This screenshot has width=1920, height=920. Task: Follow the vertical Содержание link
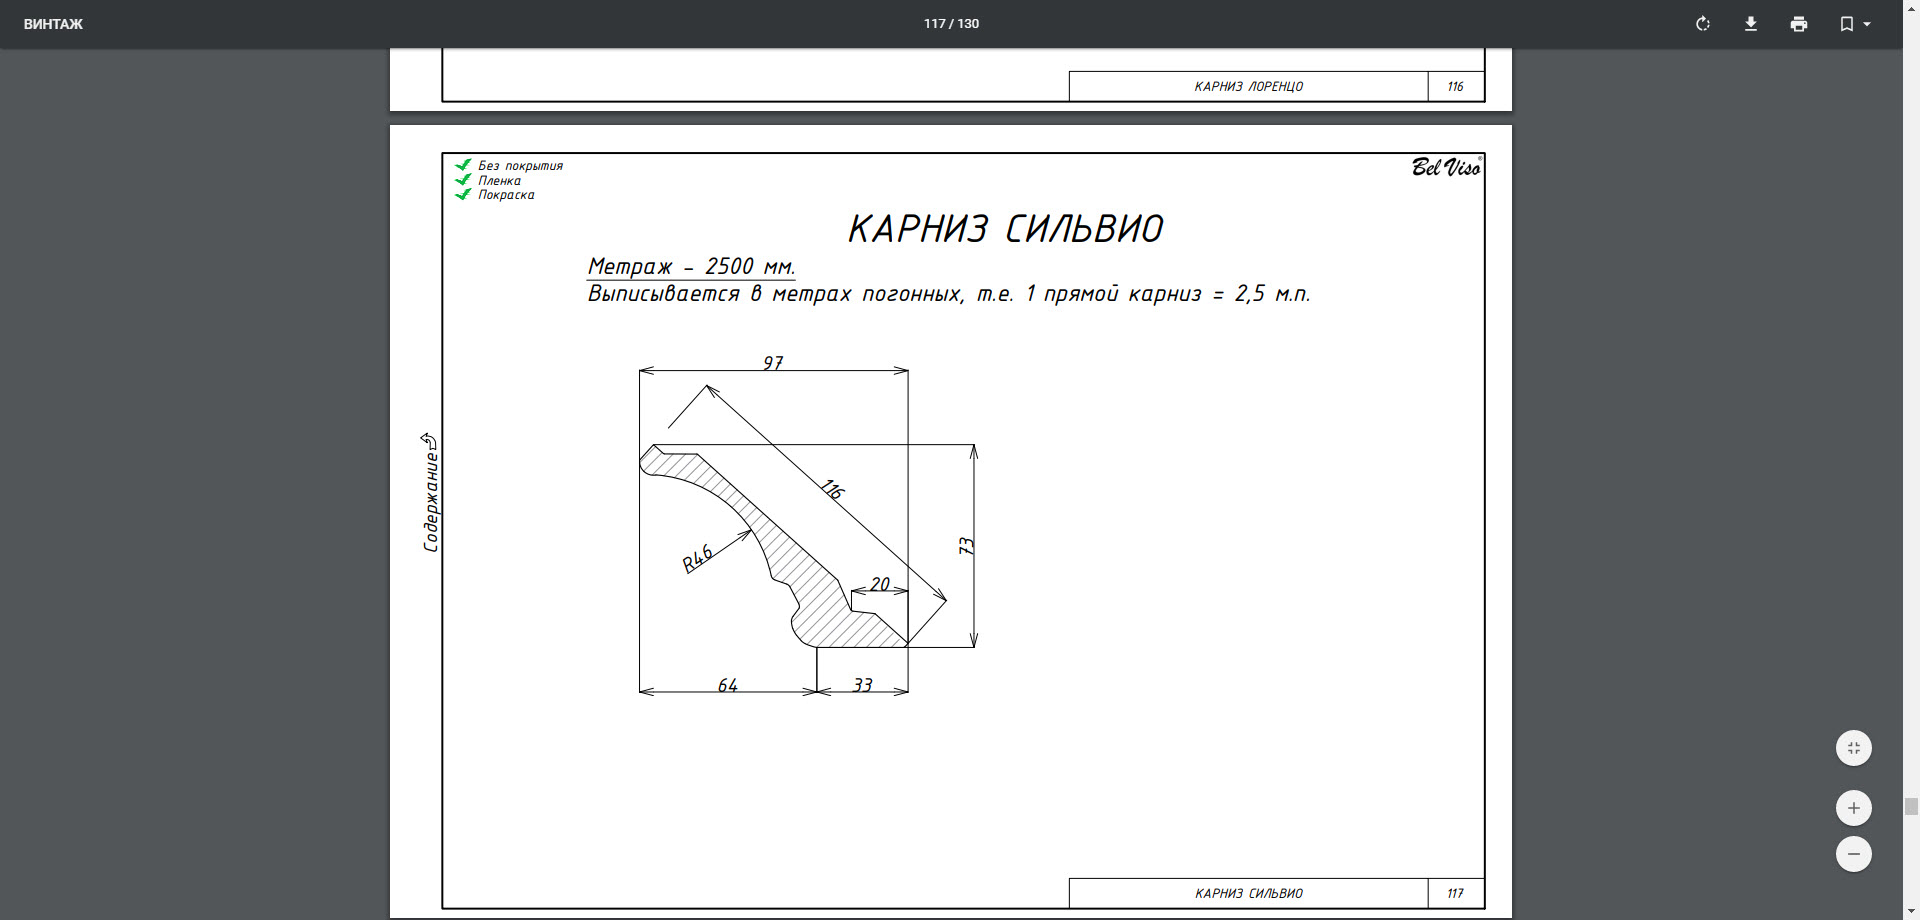click(x=430, y=492)
